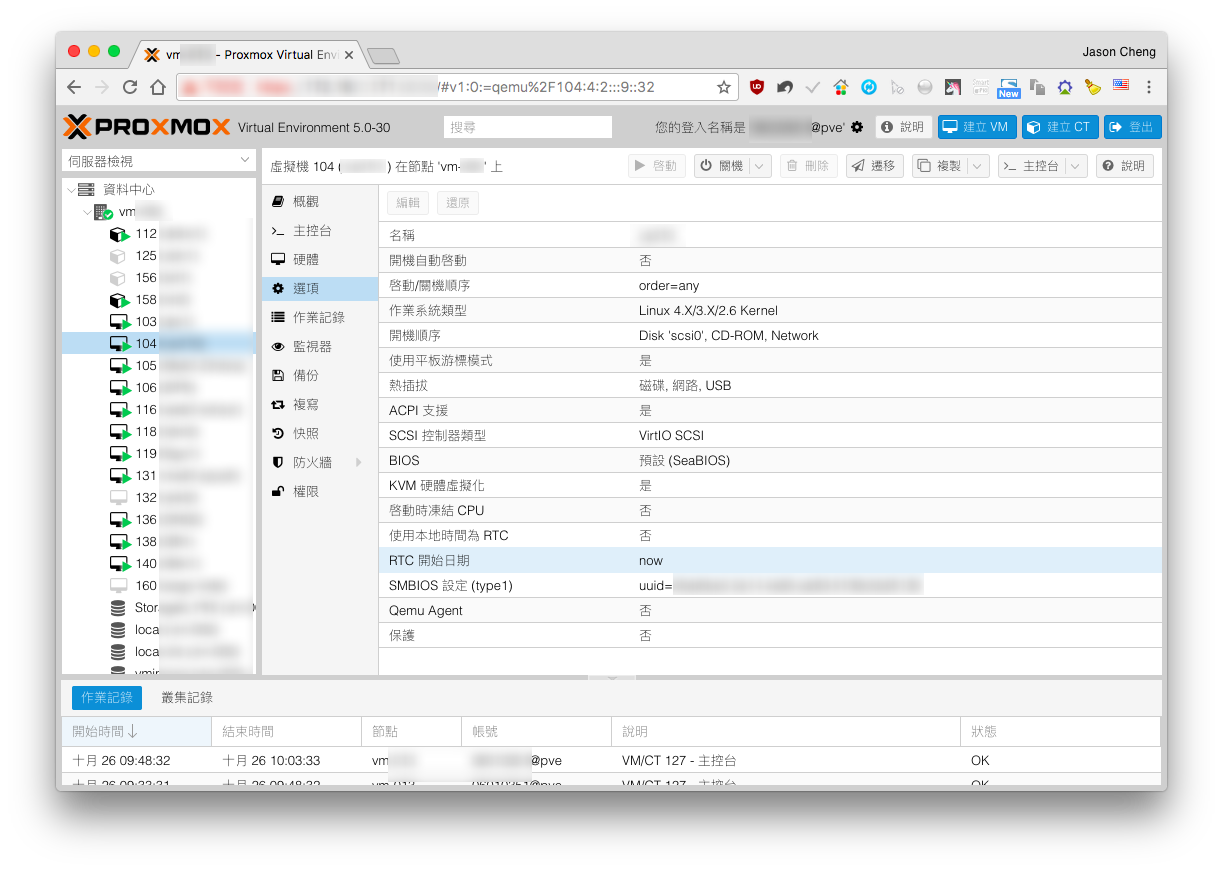Open the Chrome three-dot menu
The height and width of the screenshot is (871, 1223).
1149,87
